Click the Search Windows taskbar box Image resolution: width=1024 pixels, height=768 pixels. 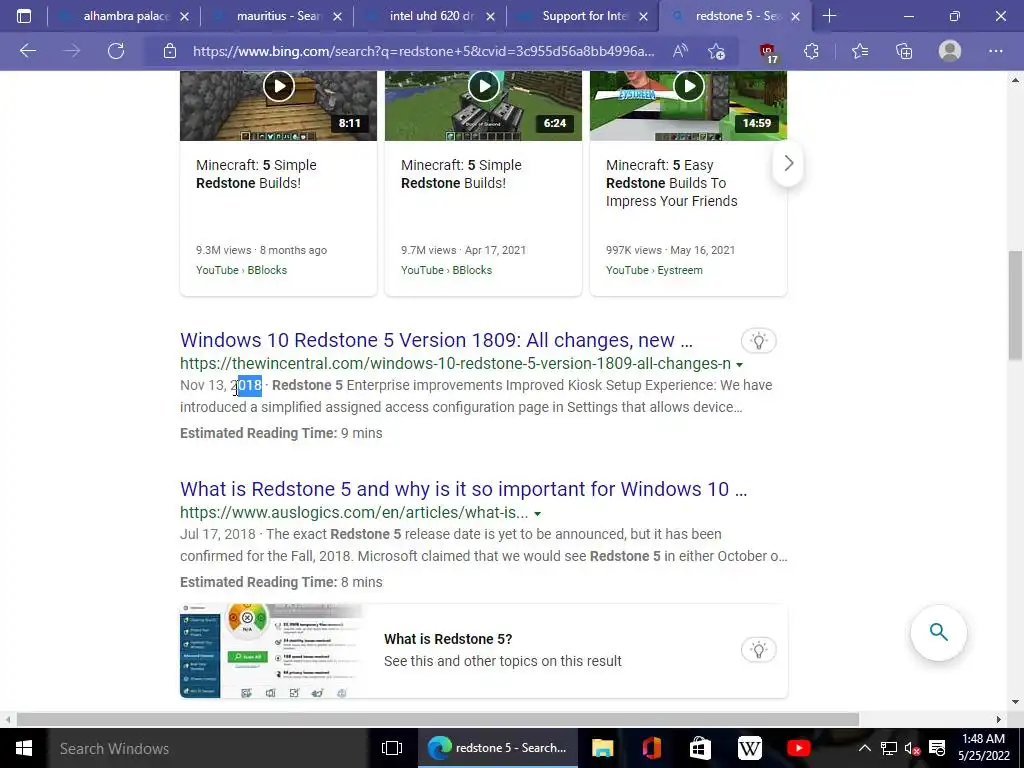(x=208, y=748)
